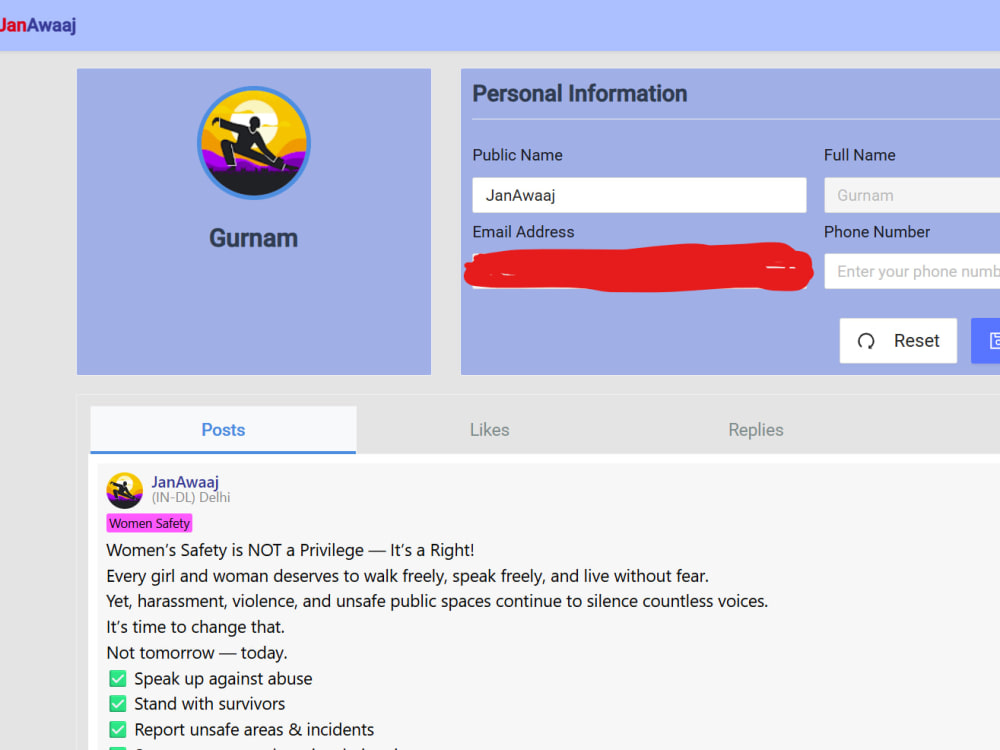Click the Email Address label

coord(523,232)
